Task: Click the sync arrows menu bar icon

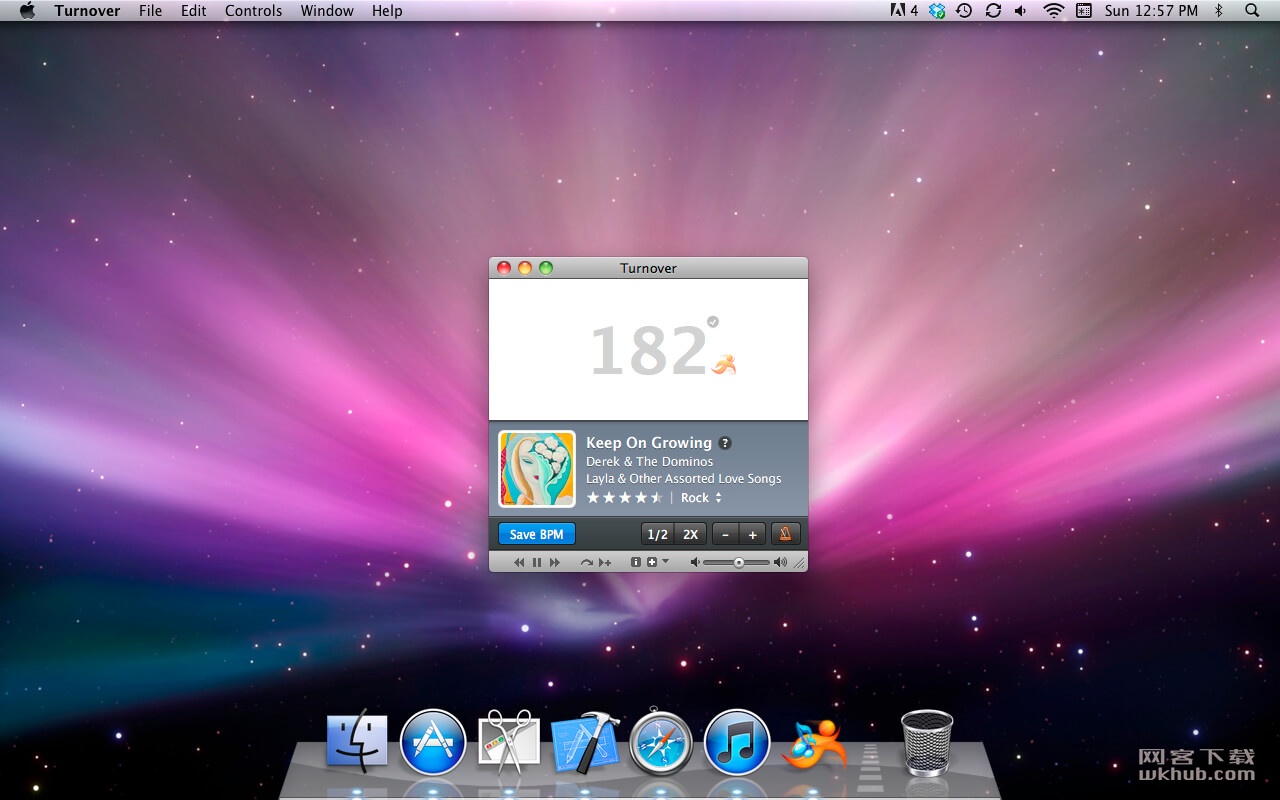Action: click(x=993, y=11)
